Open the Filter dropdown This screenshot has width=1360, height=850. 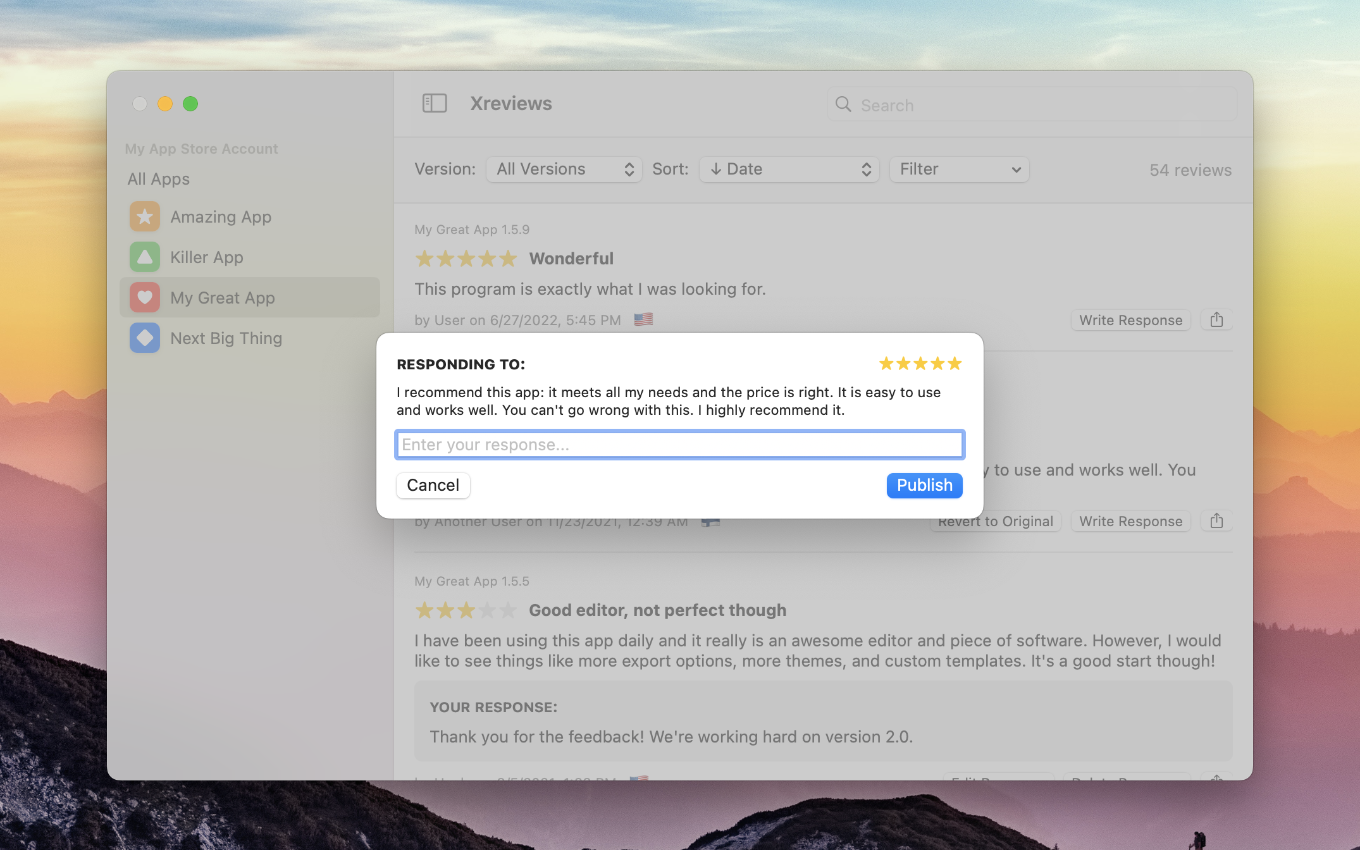[959, 169]
